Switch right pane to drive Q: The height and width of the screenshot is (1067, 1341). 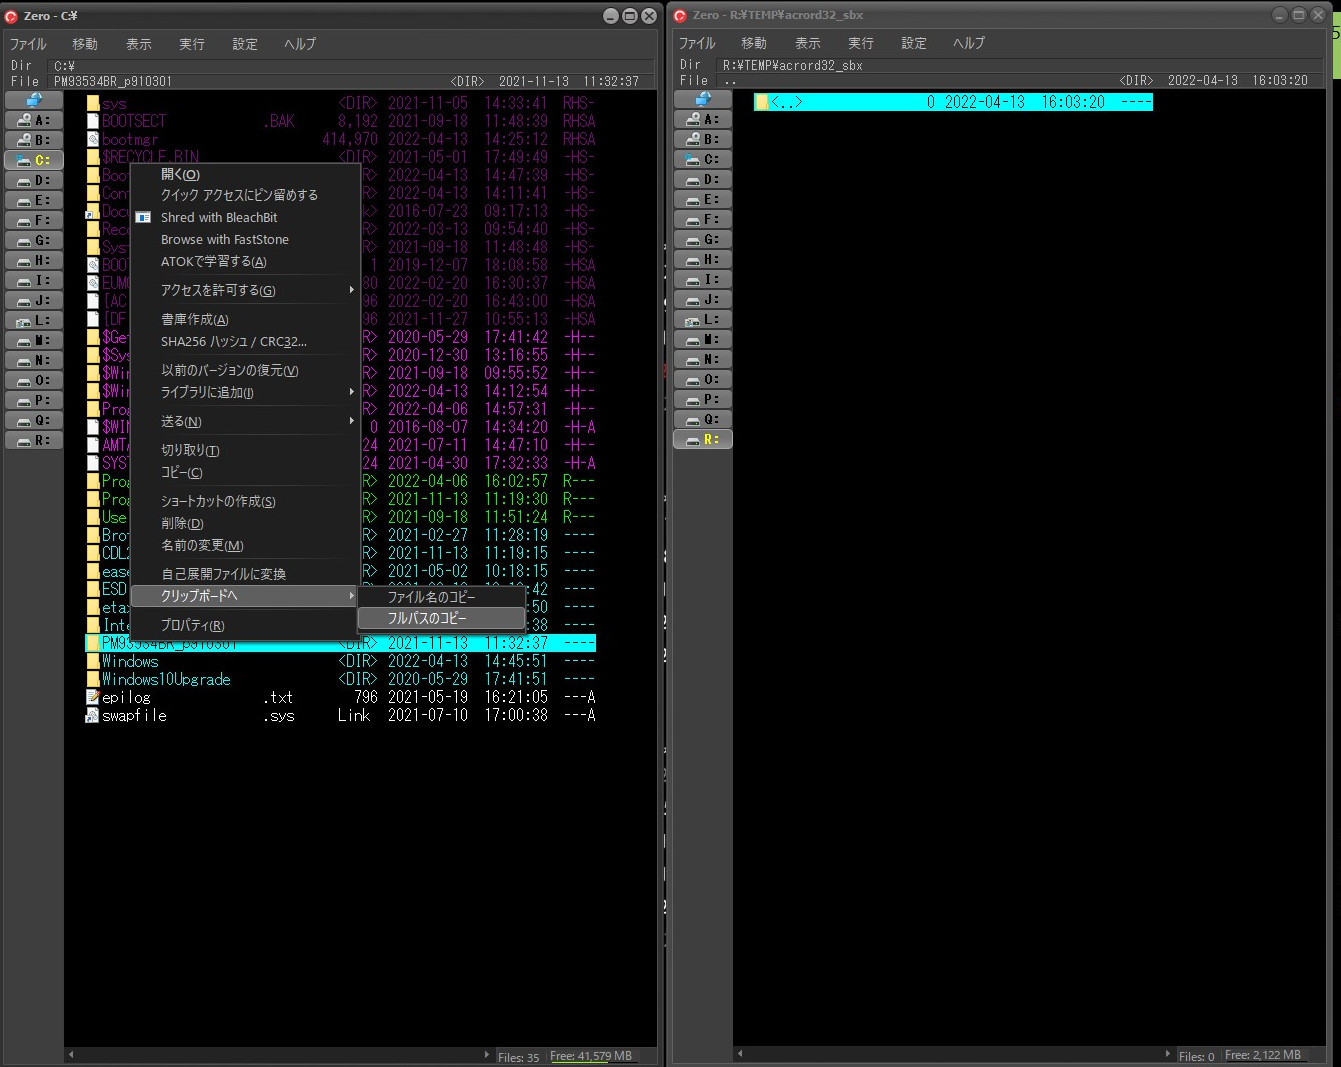pyautogui.click(x=702, y=419)
